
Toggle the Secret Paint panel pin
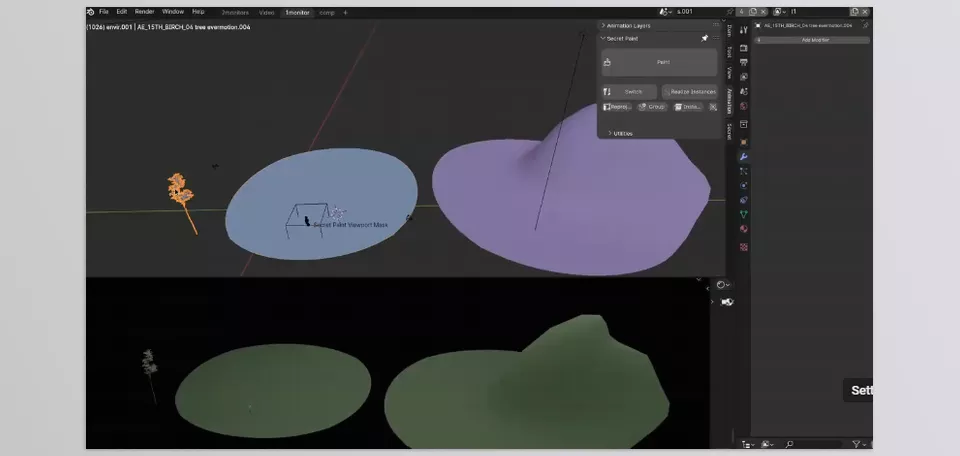click(704, 39)
